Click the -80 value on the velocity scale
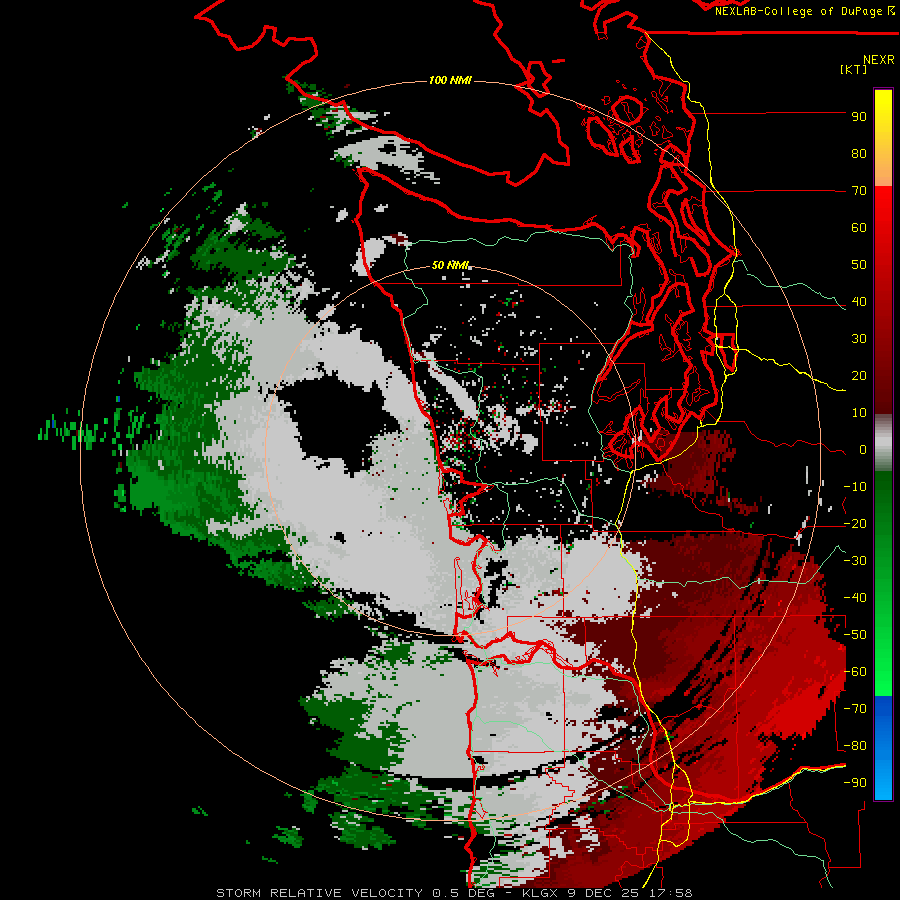This screenshot has height=900, width=900. tap(855, 746)
